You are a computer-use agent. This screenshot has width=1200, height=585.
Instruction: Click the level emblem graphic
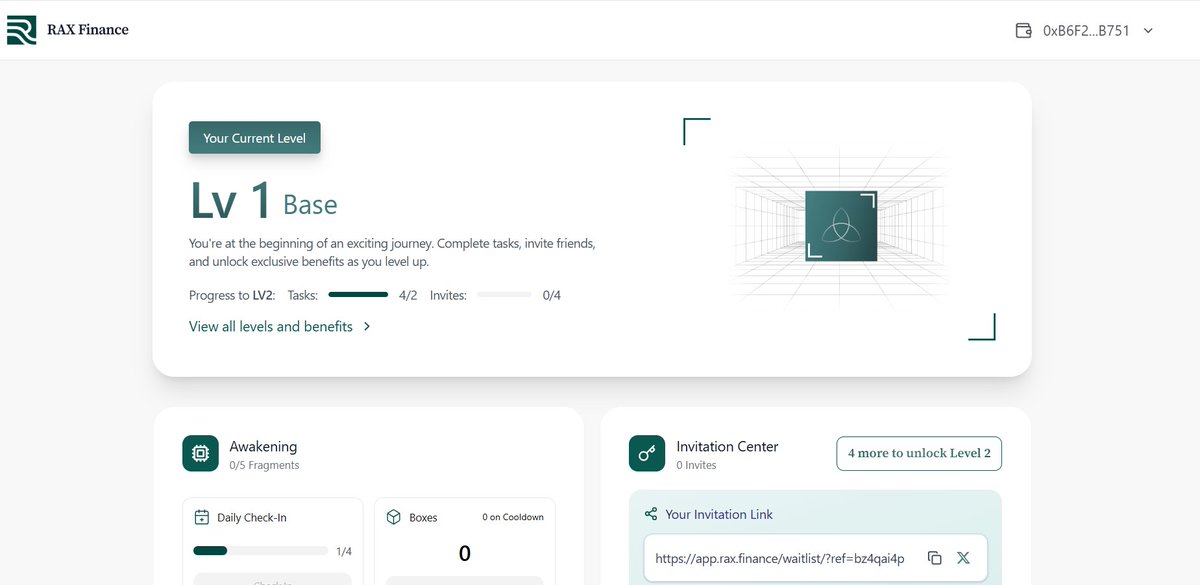(841, 226)
